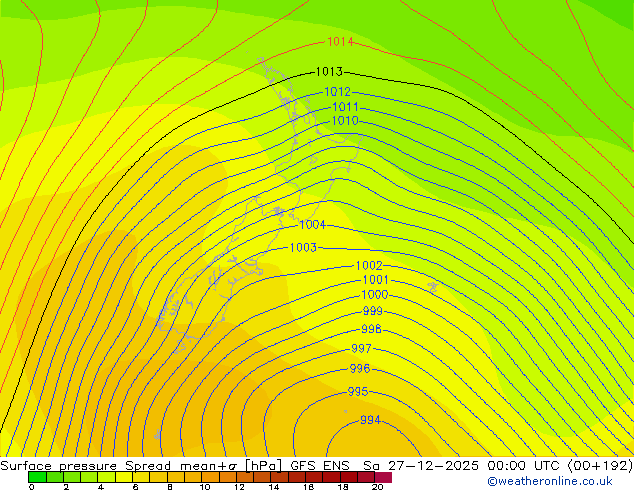This screenshot has width=634, height=490.
Task: Select the 1001 contour label
Action: coord(376,280)
